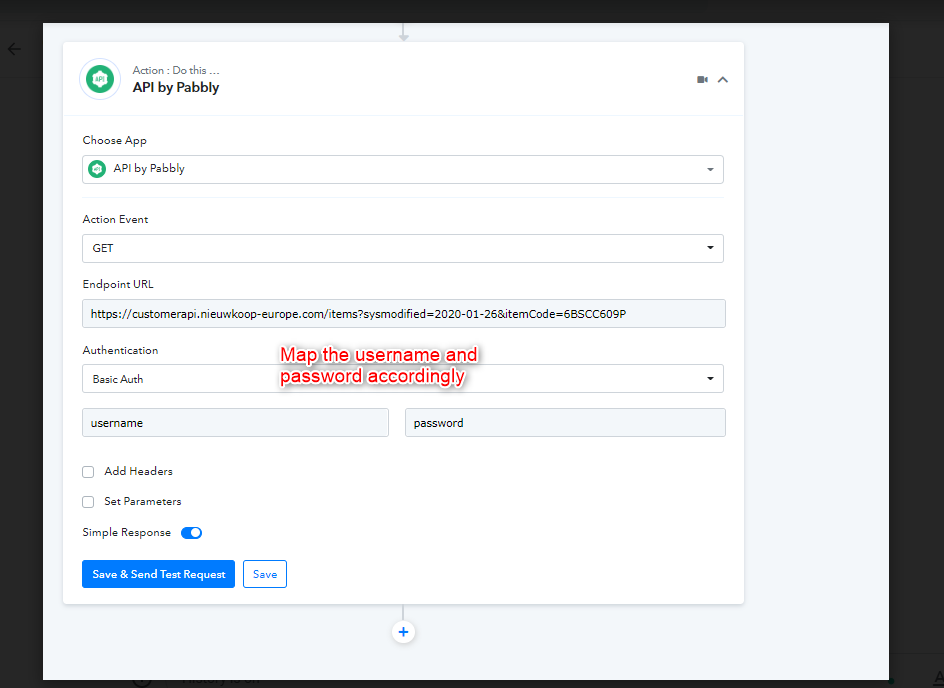The height and width of the screenshot is (688, 944).
Task: Click the 'Action : Do this ...' text
Action: coord(176,70)
